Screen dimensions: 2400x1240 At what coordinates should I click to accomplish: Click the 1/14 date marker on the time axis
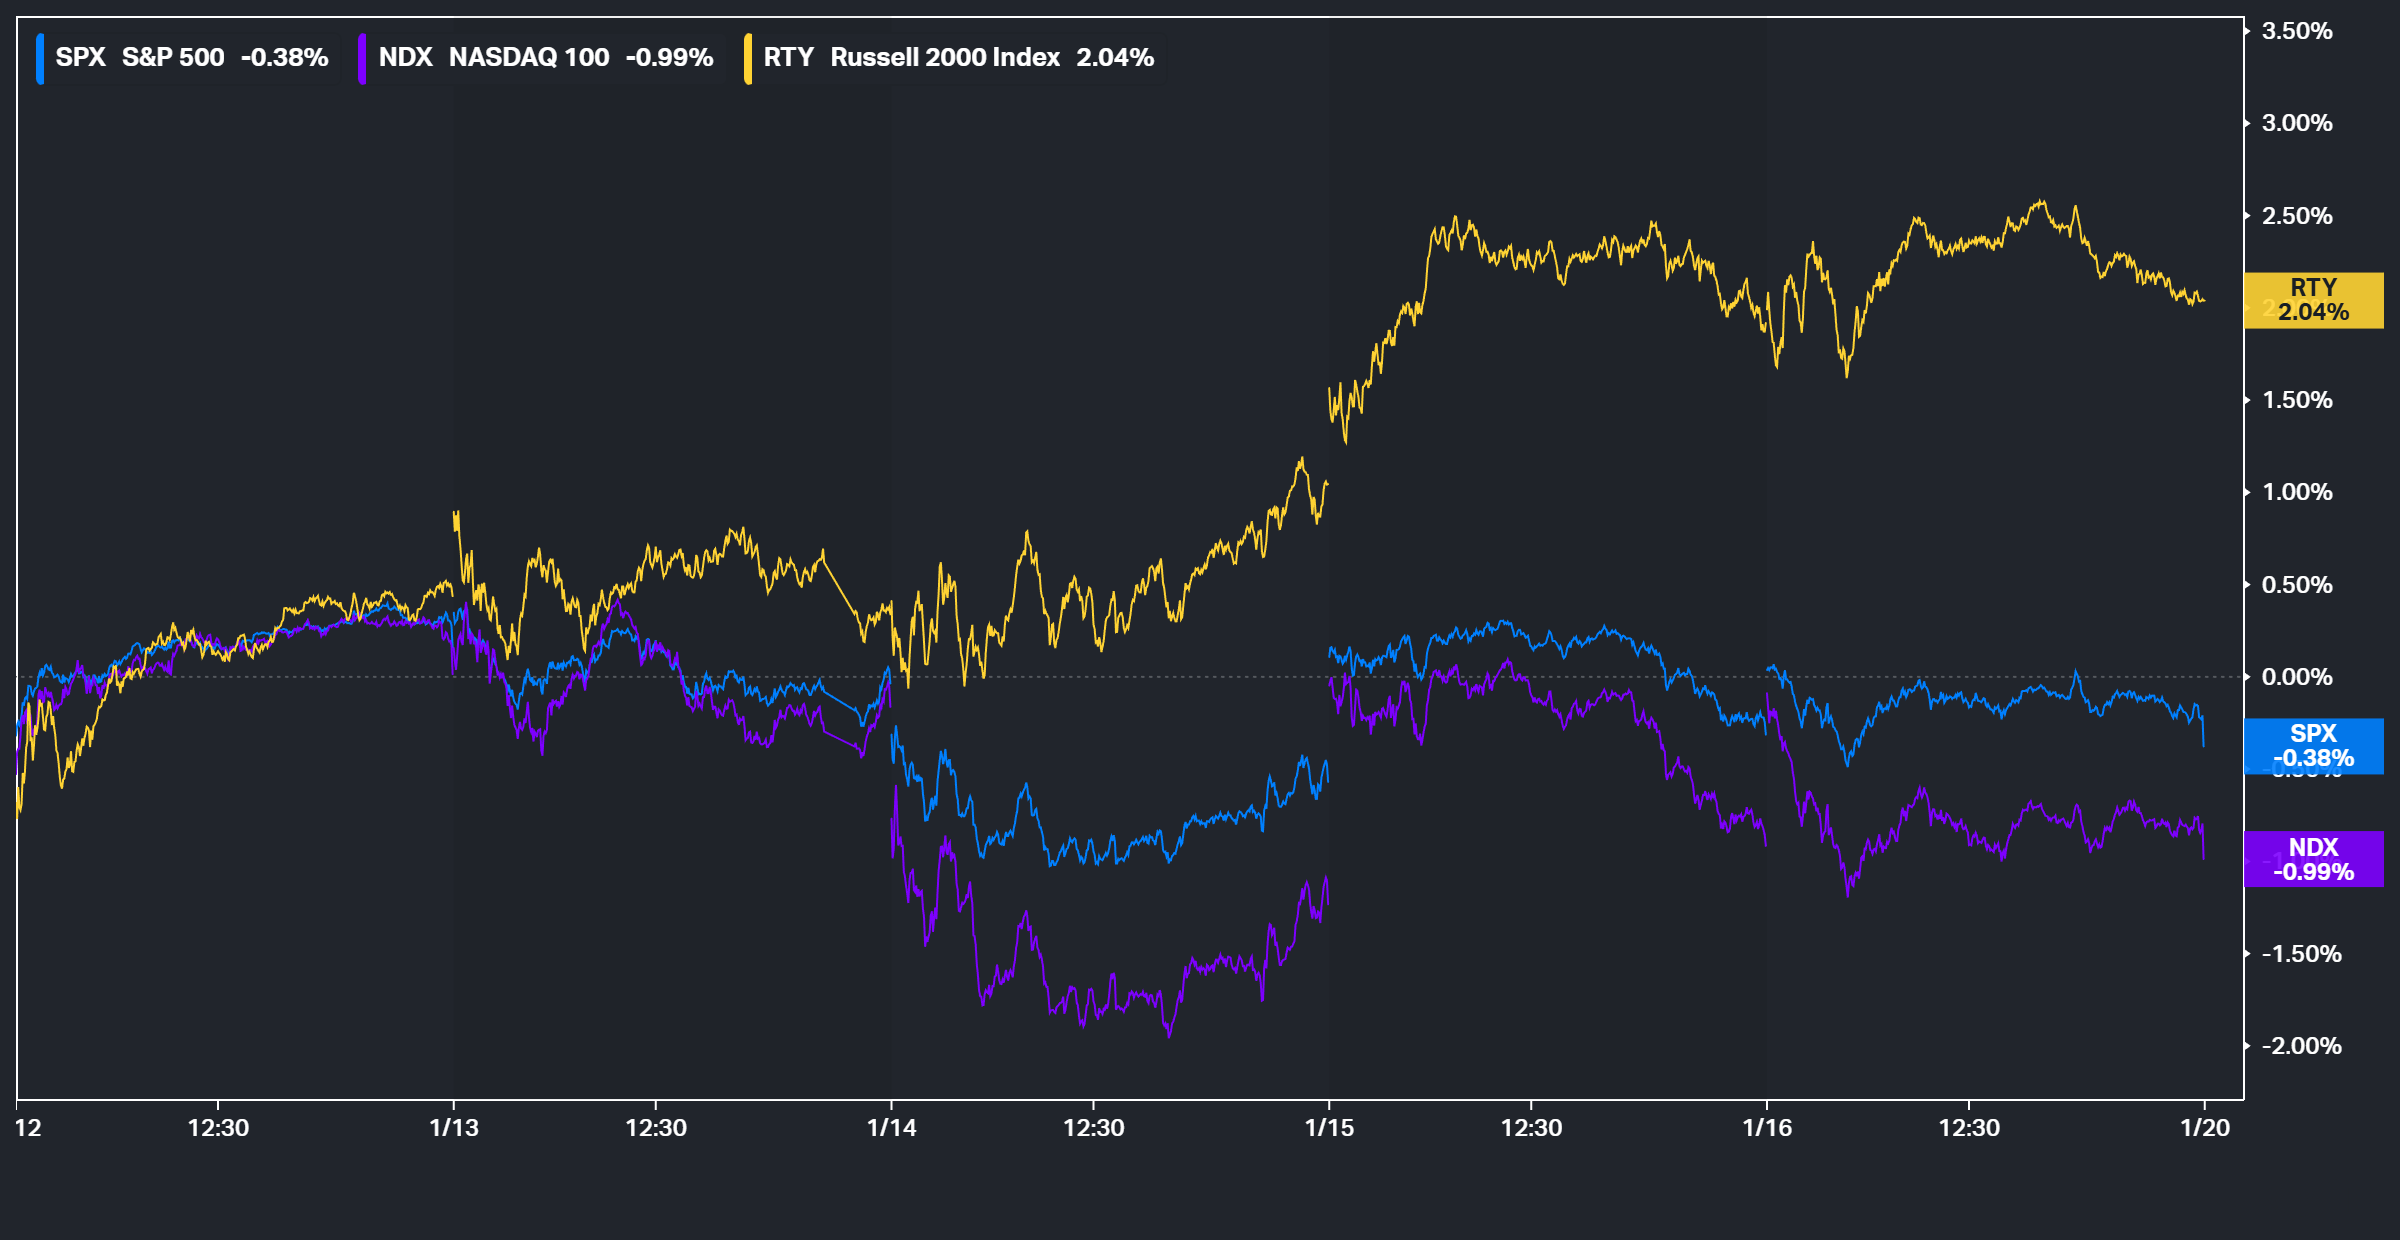[x=891, y=1128]
